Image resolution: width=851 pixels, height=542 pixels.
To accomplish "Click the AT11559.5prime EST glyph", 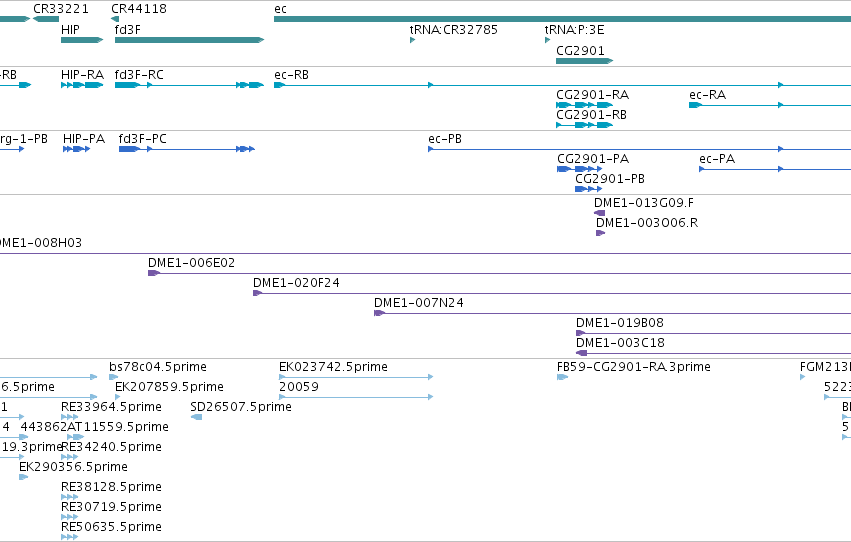I will click(75, 437).
